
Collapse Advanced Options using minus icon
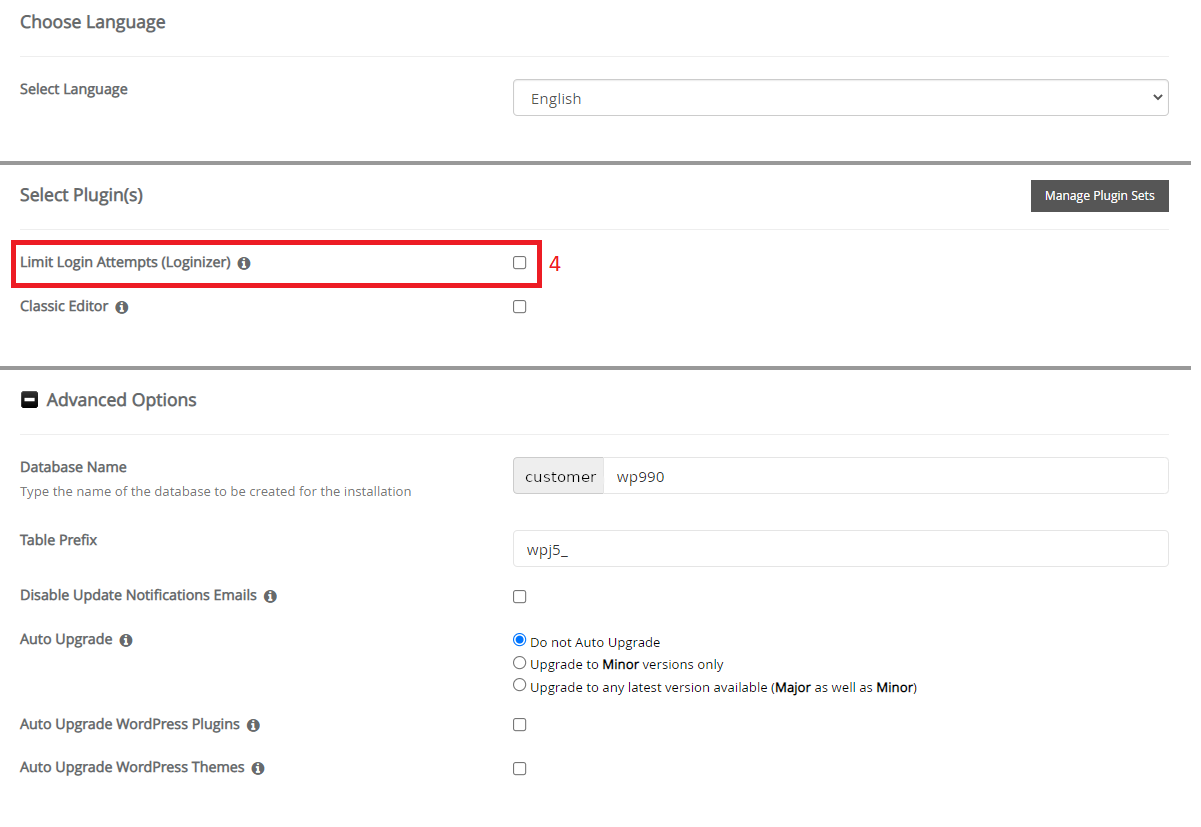click(30, 400)
